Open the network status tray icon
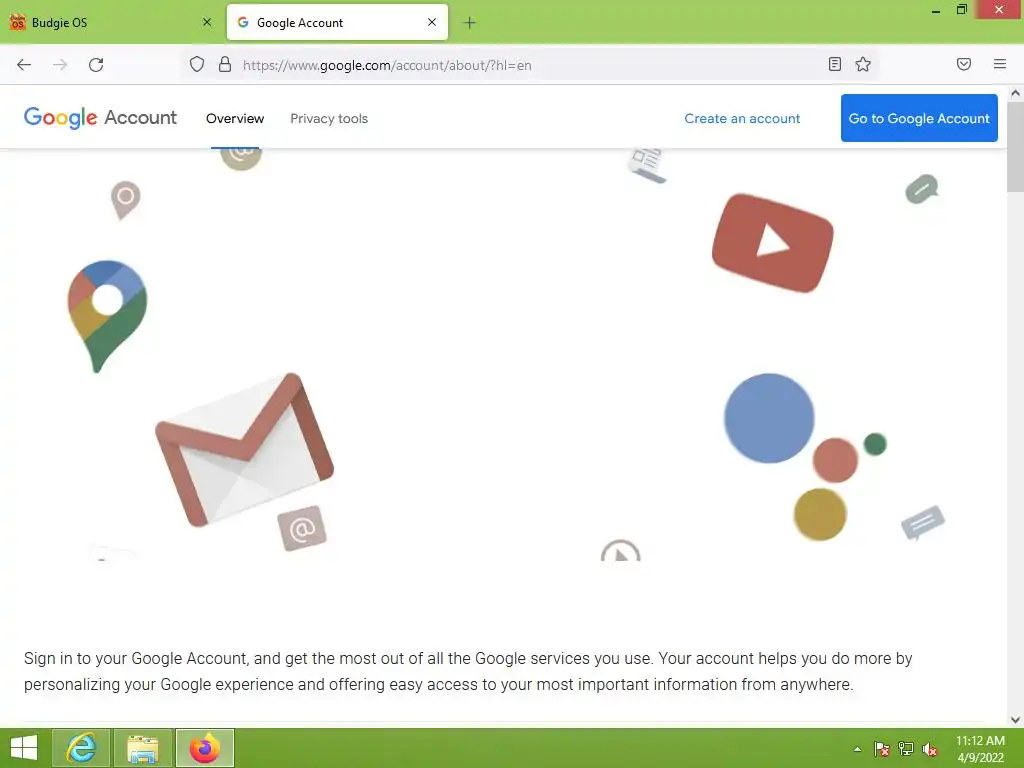The image size is (1024, 768). 906,749
